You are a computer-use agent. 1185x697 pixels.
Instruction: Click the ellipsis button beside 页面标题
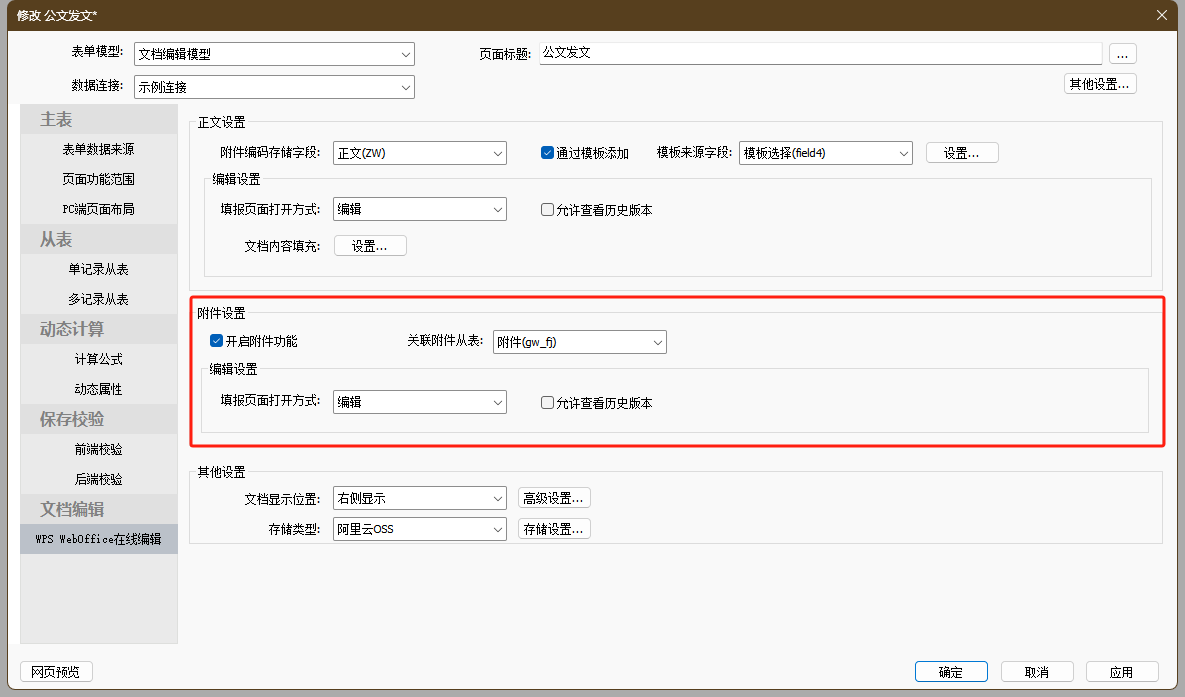(x=1122, y=53)
